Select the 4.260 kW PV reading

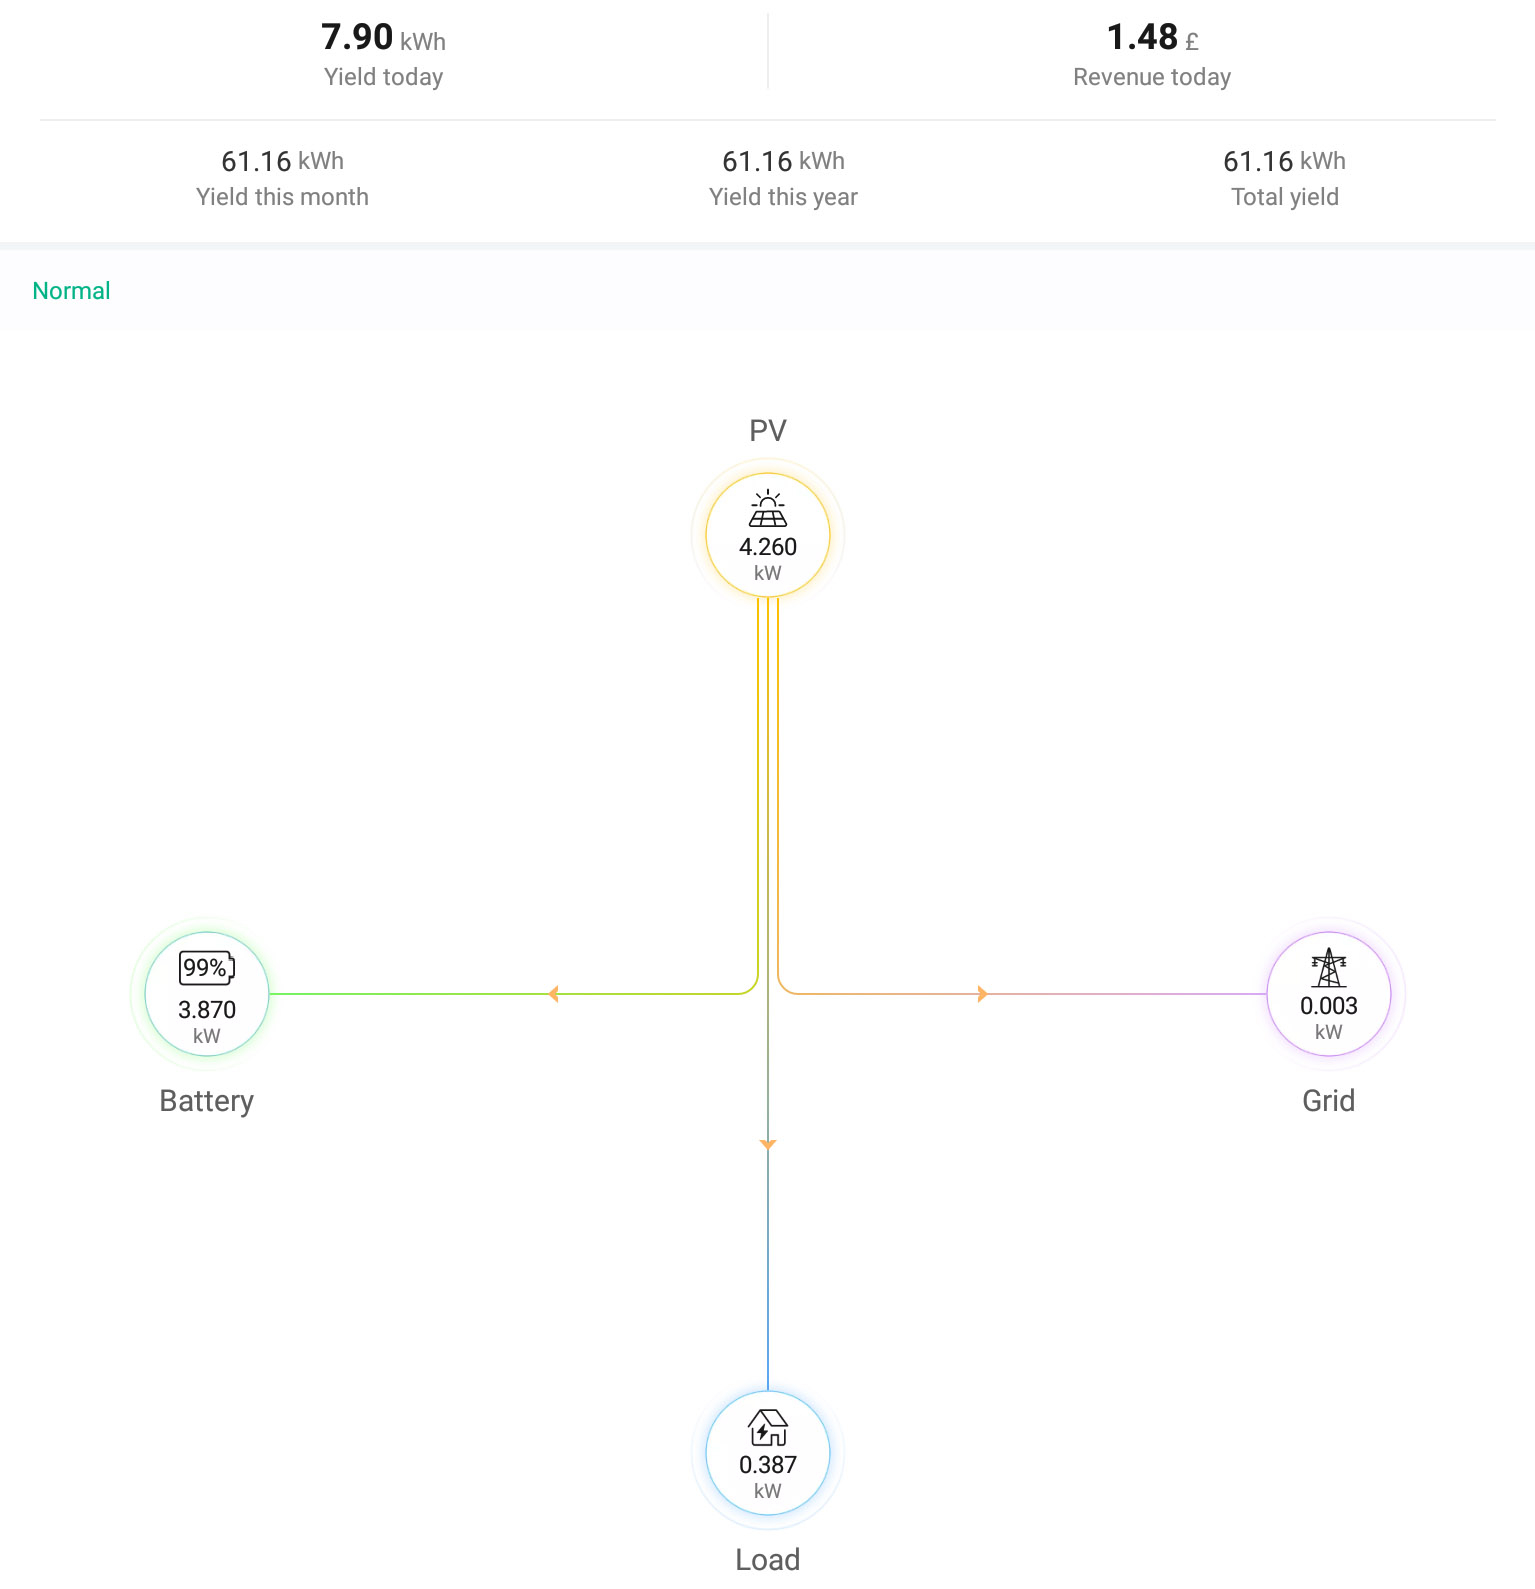coord(768,559)
